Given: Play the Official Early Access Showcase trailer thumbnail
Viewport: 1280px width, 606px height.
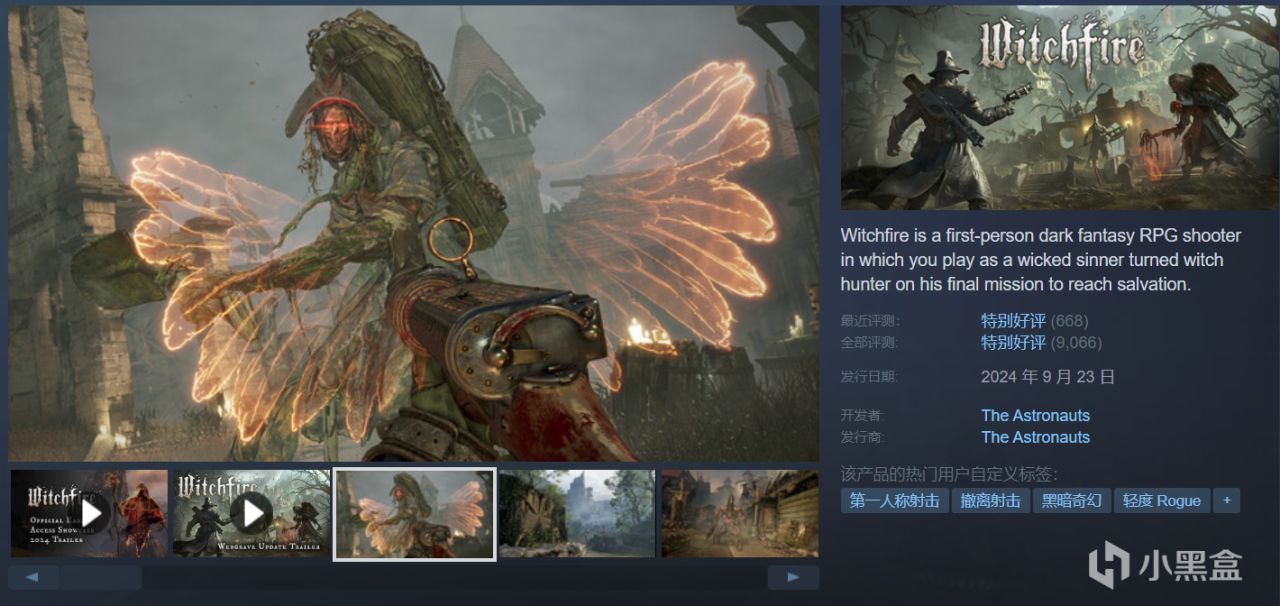Looking at the screenshot, I should [89, 514].
